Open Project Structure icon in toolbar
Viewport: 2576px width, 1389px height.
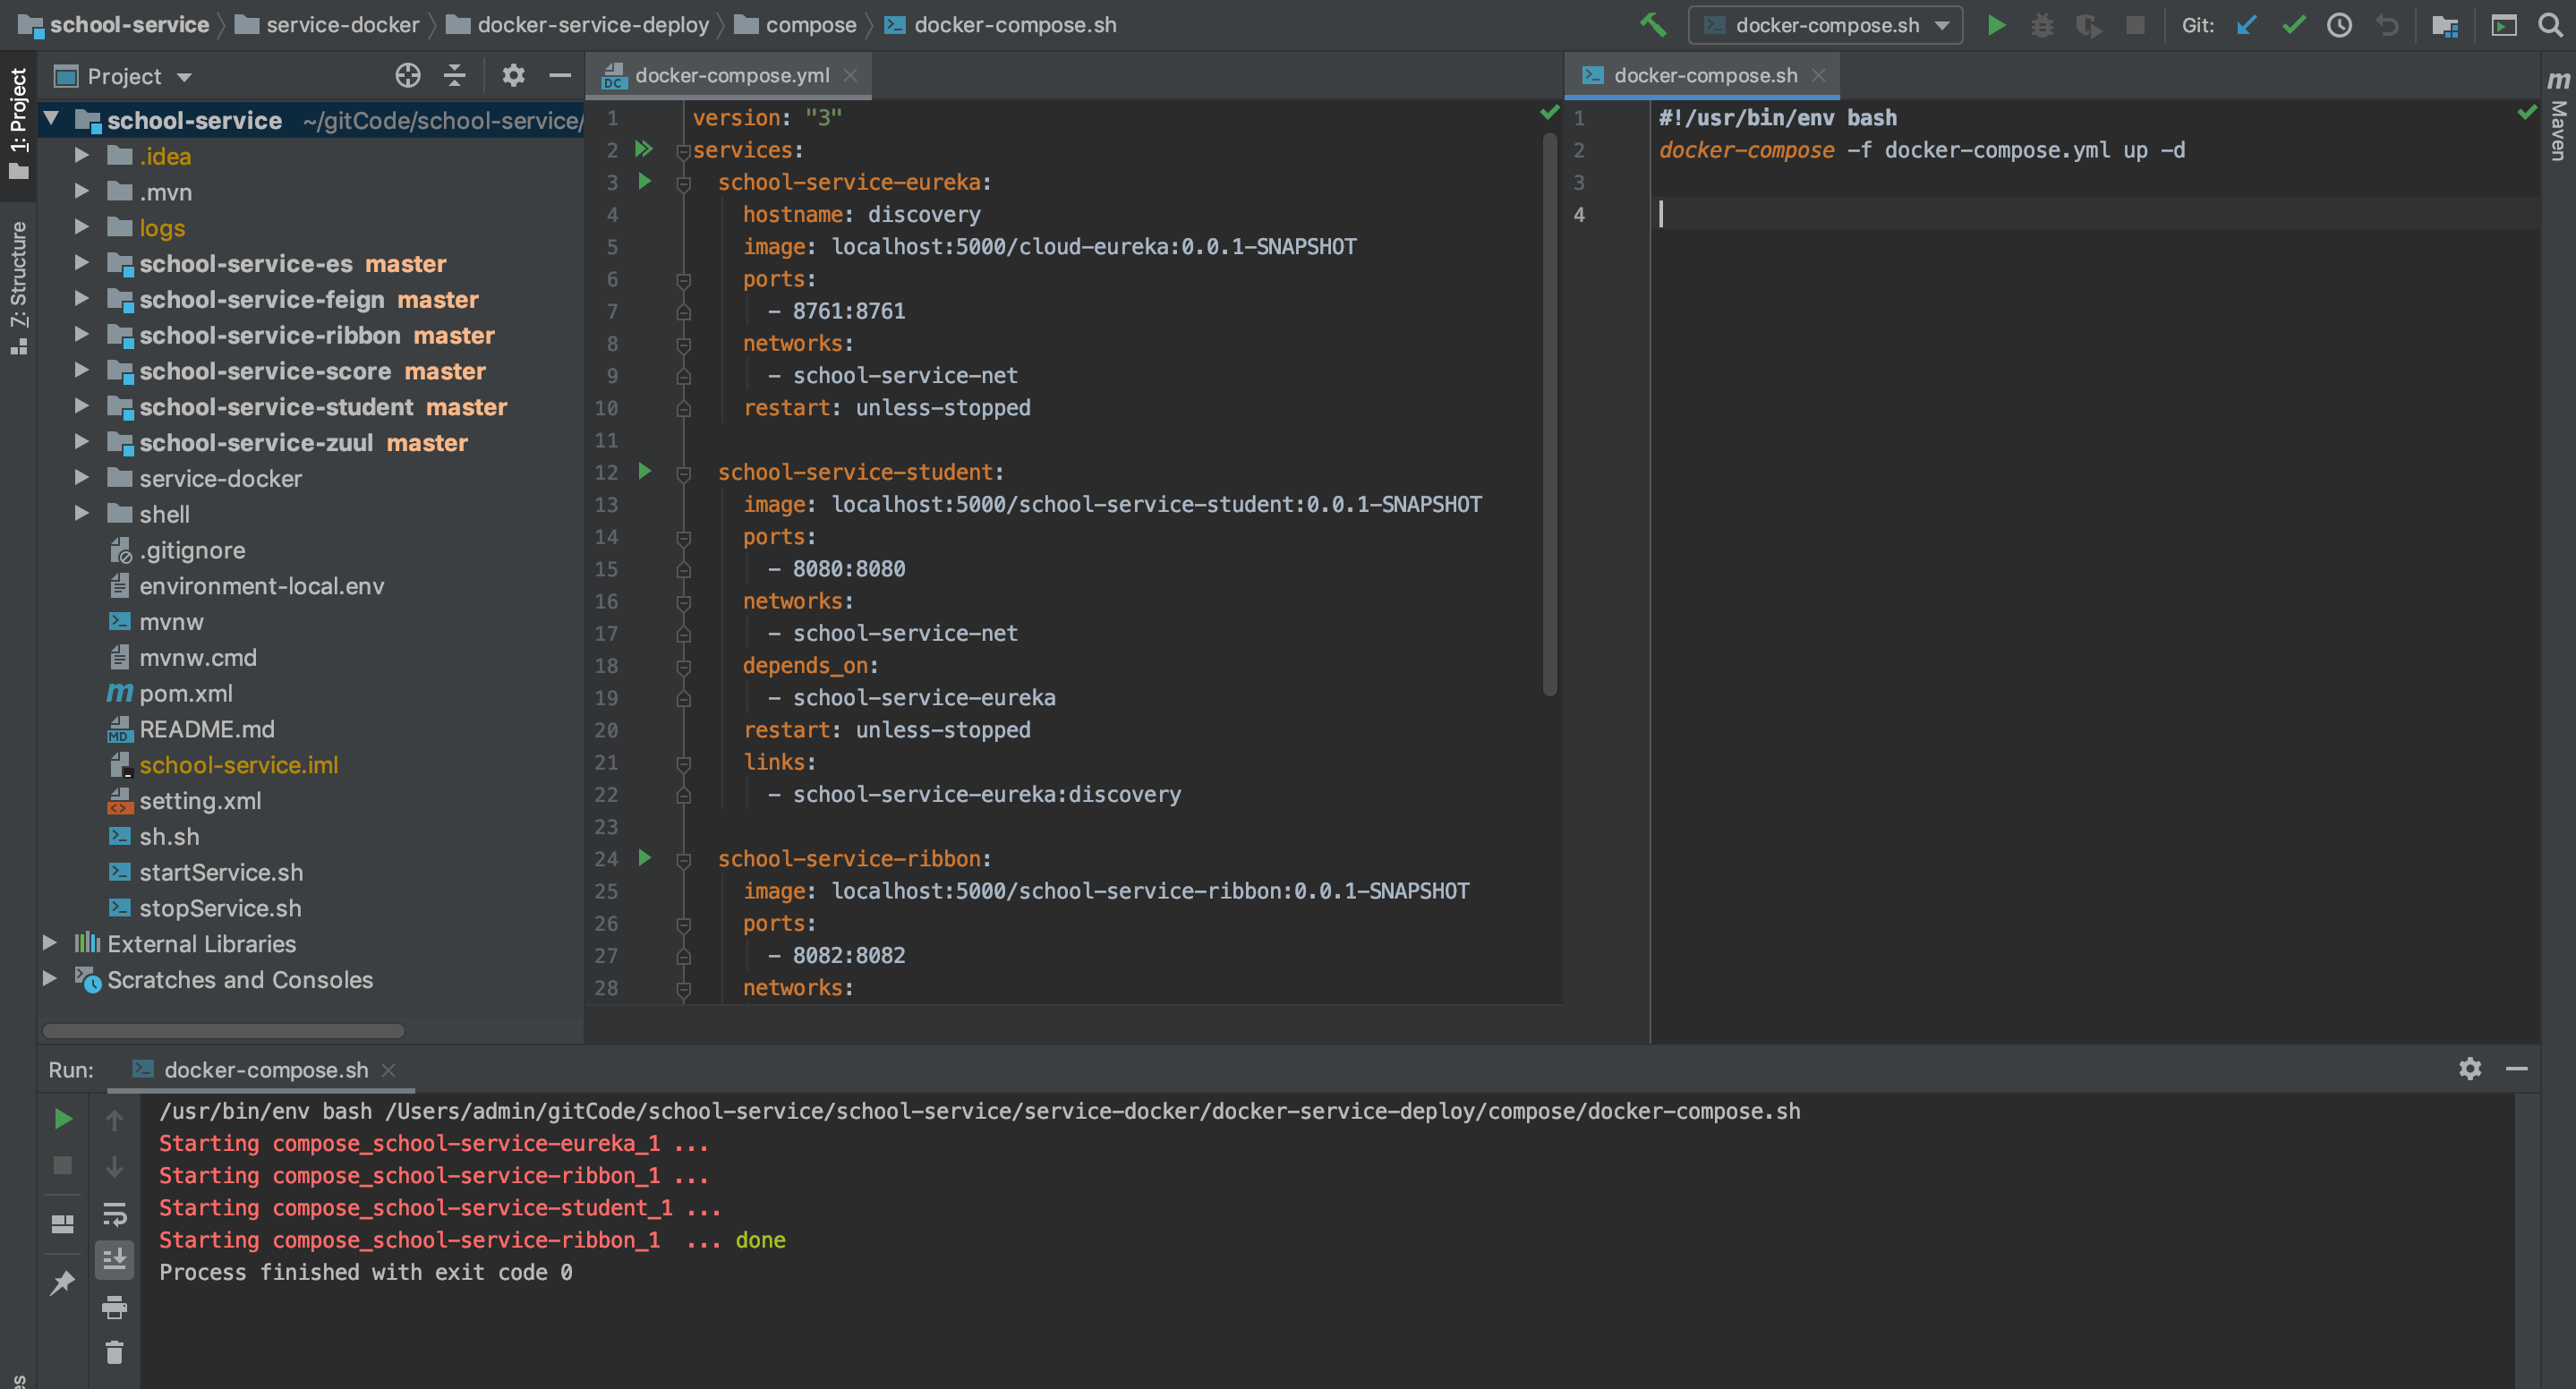tap(2445, 25)
